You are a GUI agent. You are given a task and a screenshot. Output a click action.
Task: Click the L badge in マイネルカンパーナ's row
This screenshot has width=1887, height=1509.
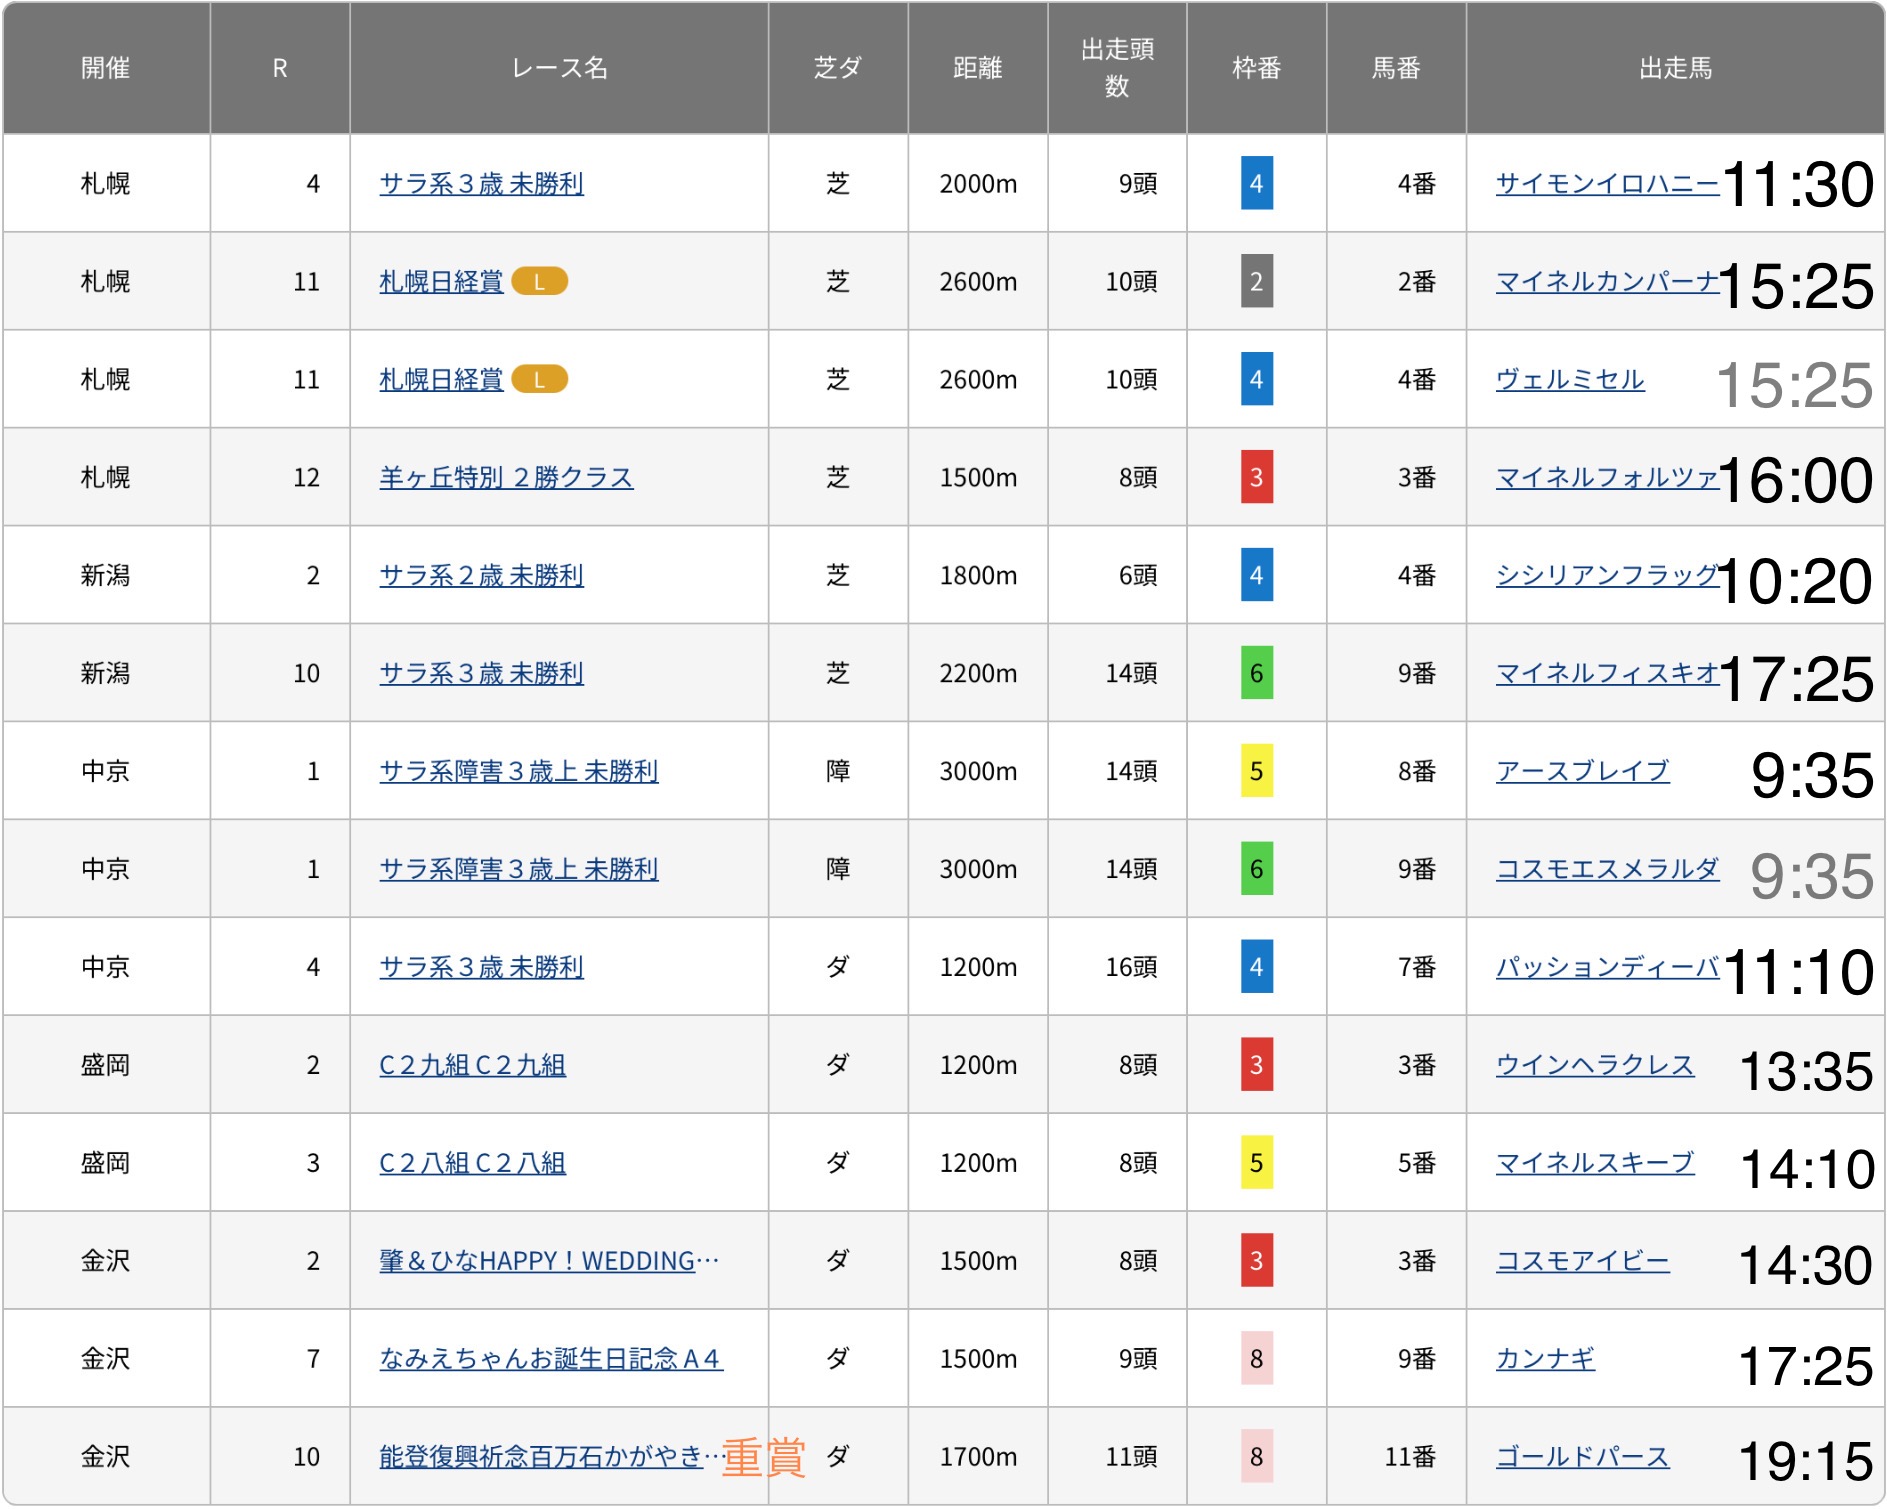(x=539, y=282)
